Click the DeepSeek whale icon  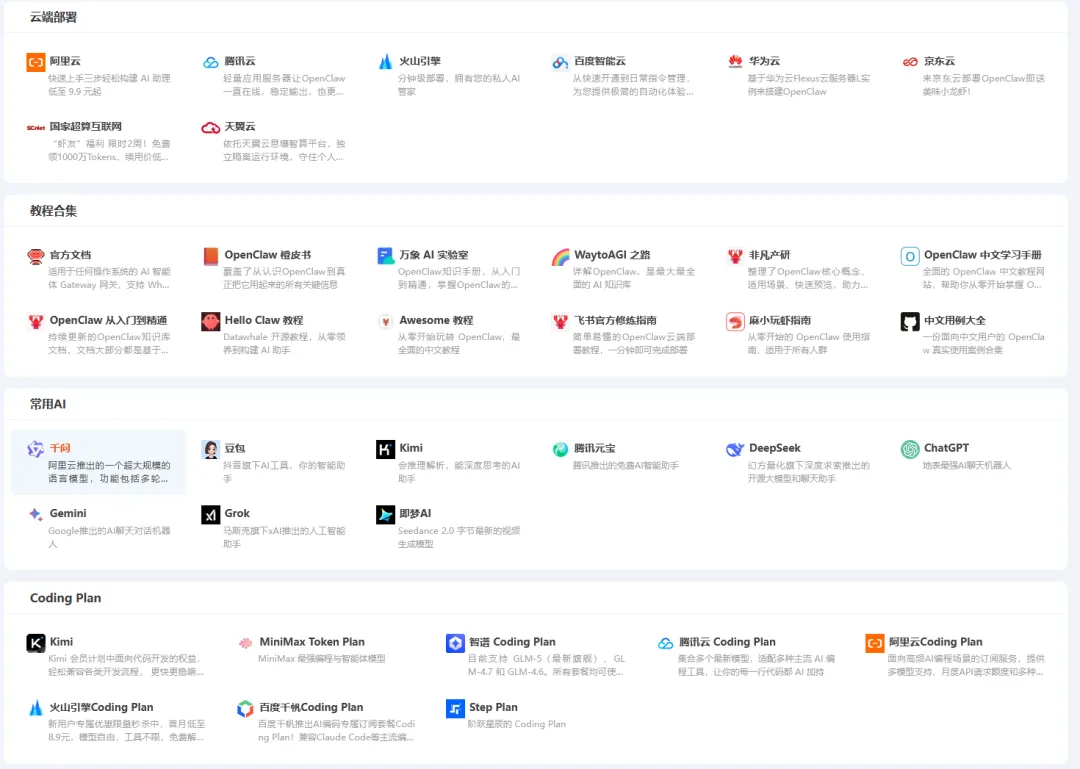[x=736, y=449]
